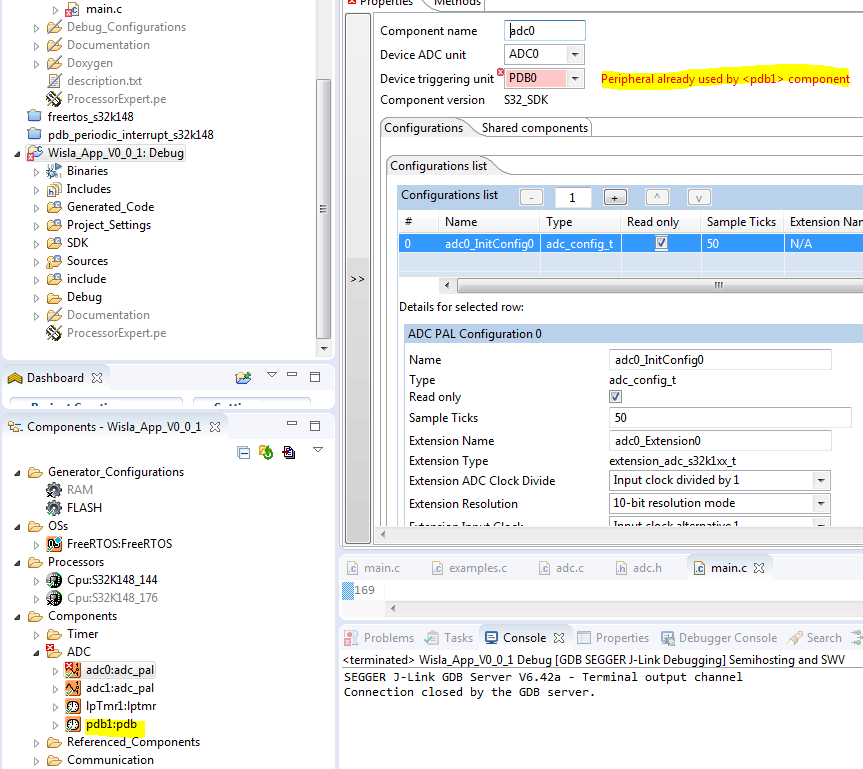
Task: Toggle Read only checkbox in configurations table row
Action: pyautogui.click(x=661, y=243)
